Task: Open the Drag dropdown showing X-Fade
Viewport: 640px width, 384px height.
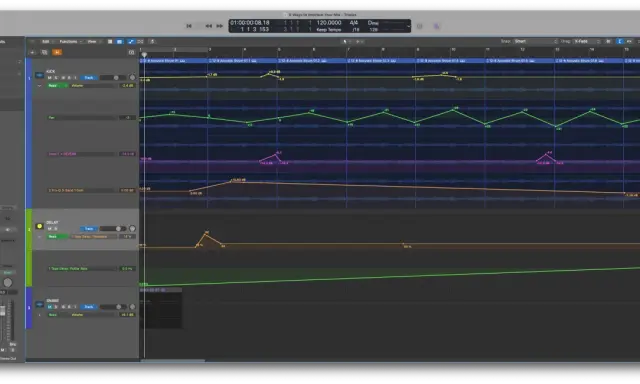Action: click(x=587, y=41)
